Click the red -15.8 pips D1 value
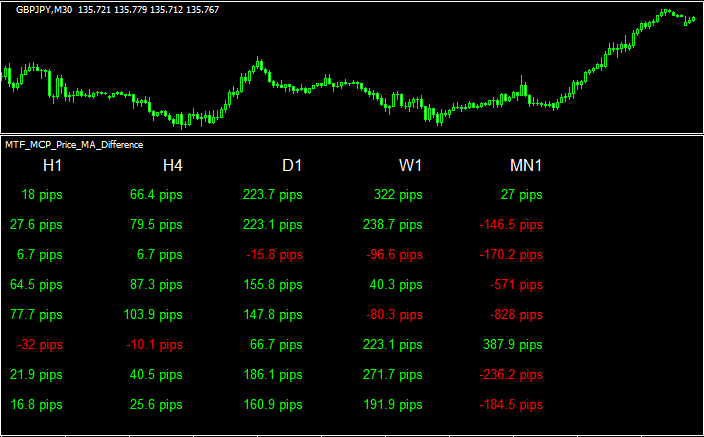704x437 pixels. [275, 255]
